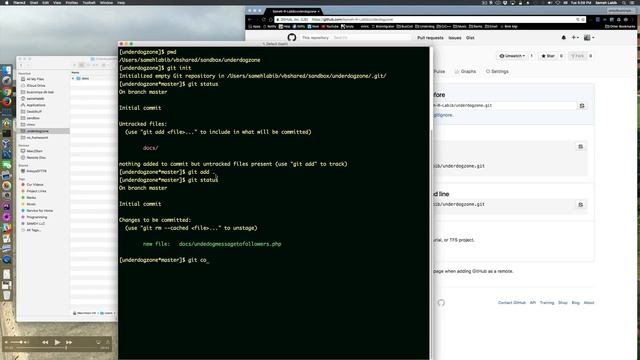Star the underdogzone repository
The width and height of the screenshot is (640, 360).
pyautogui.click(x=548, y=56)
